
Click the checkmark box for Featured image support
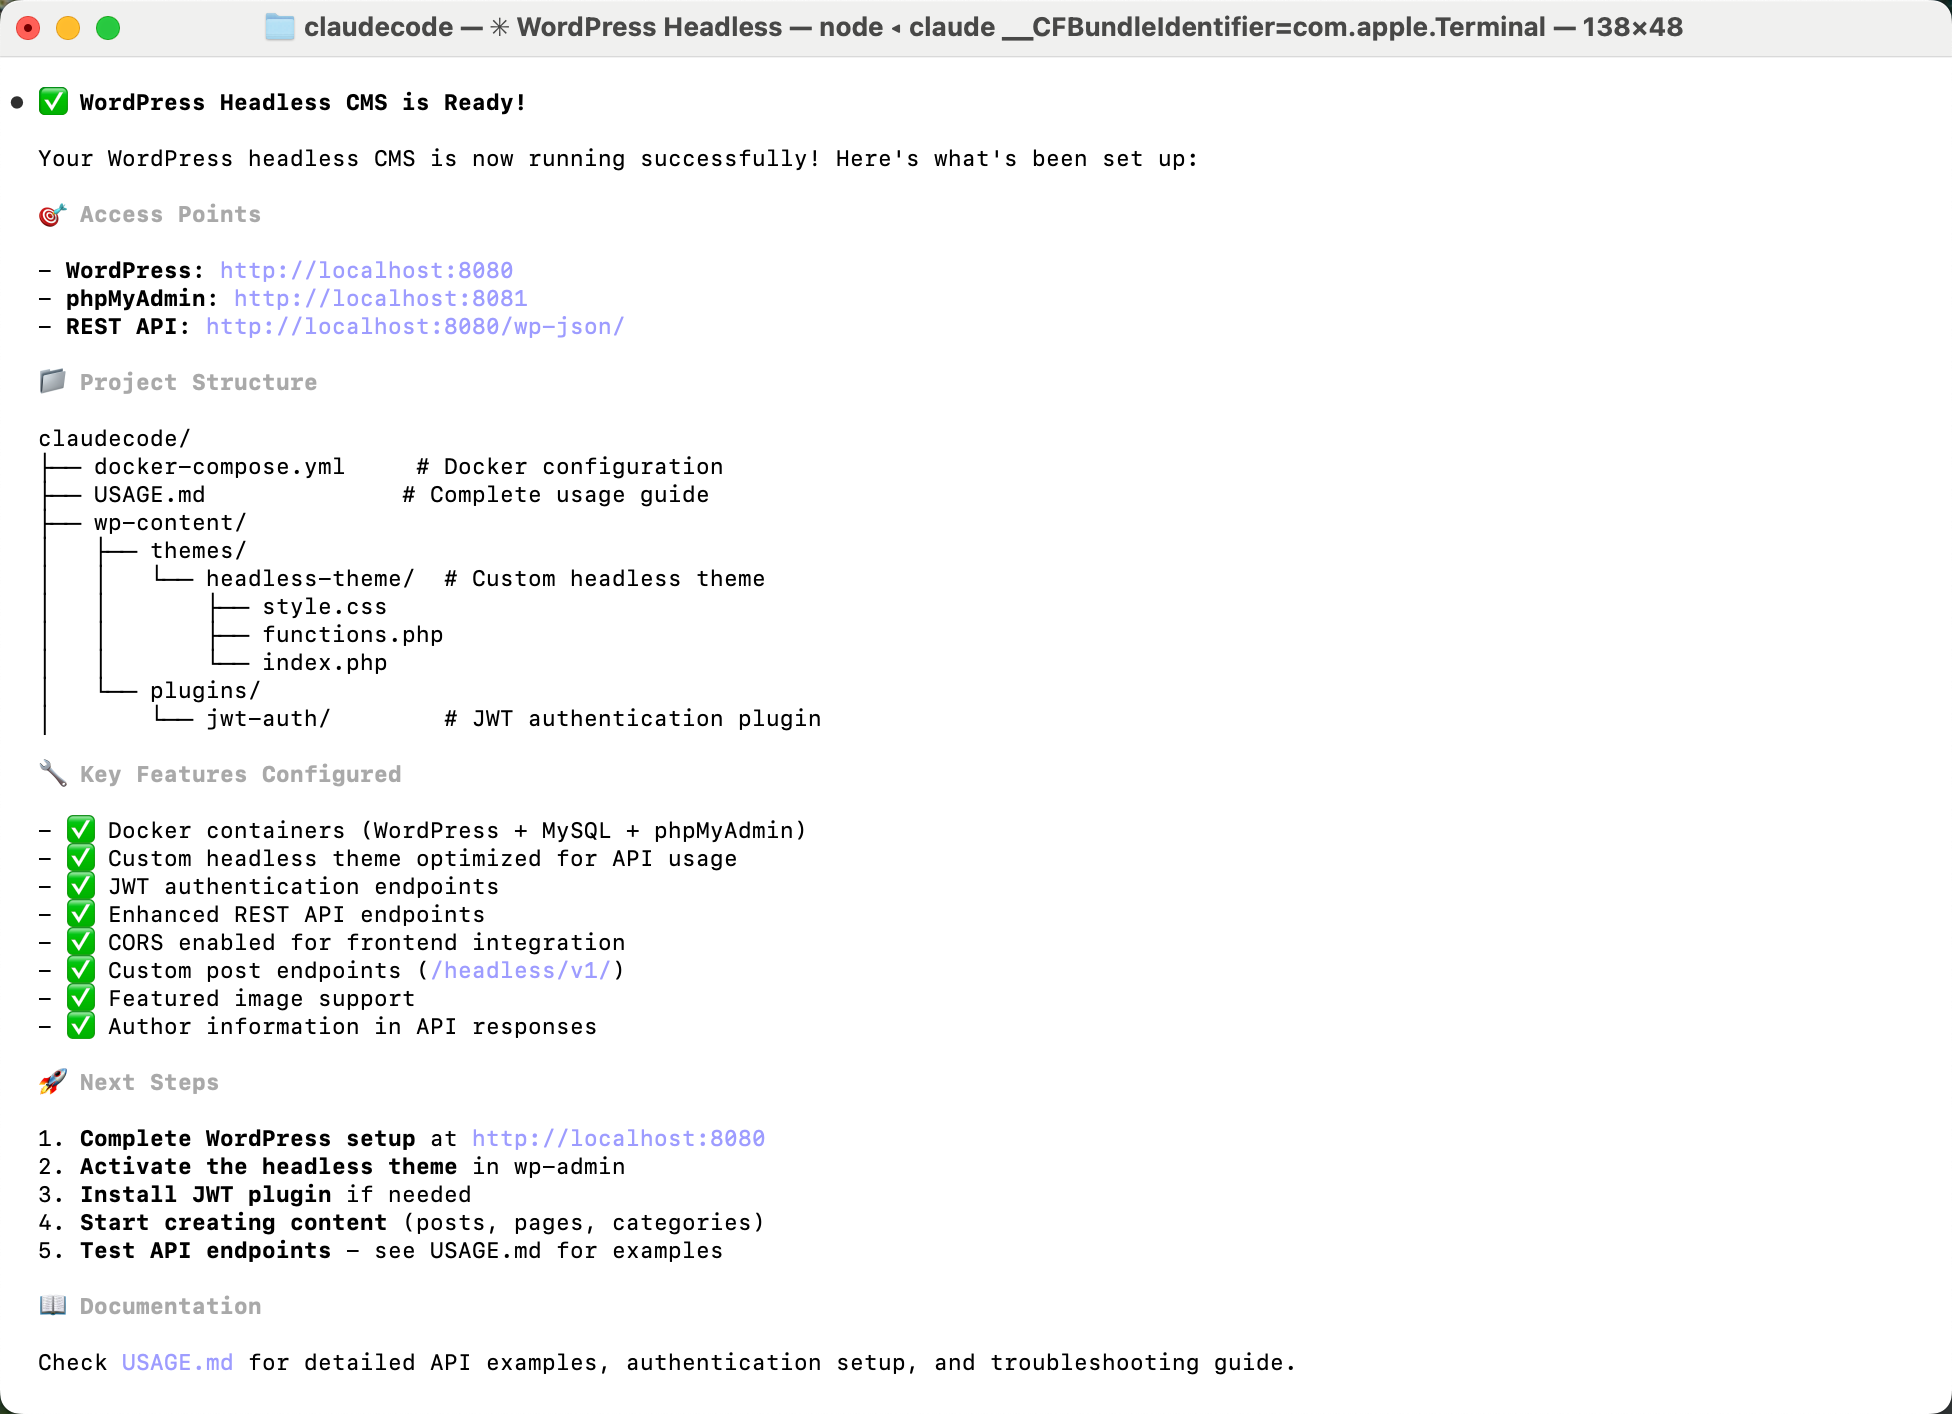(81, 998)
